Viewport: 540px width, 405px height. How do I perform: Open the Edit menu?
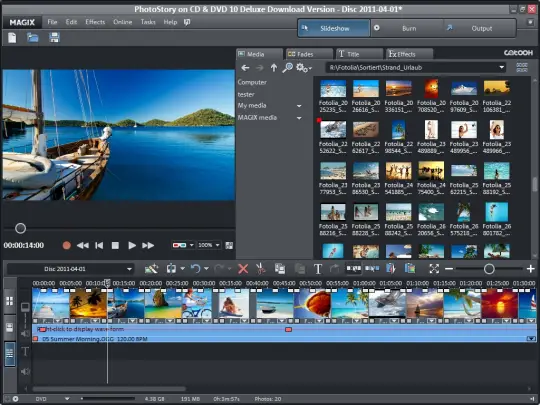tap(71, 22)
